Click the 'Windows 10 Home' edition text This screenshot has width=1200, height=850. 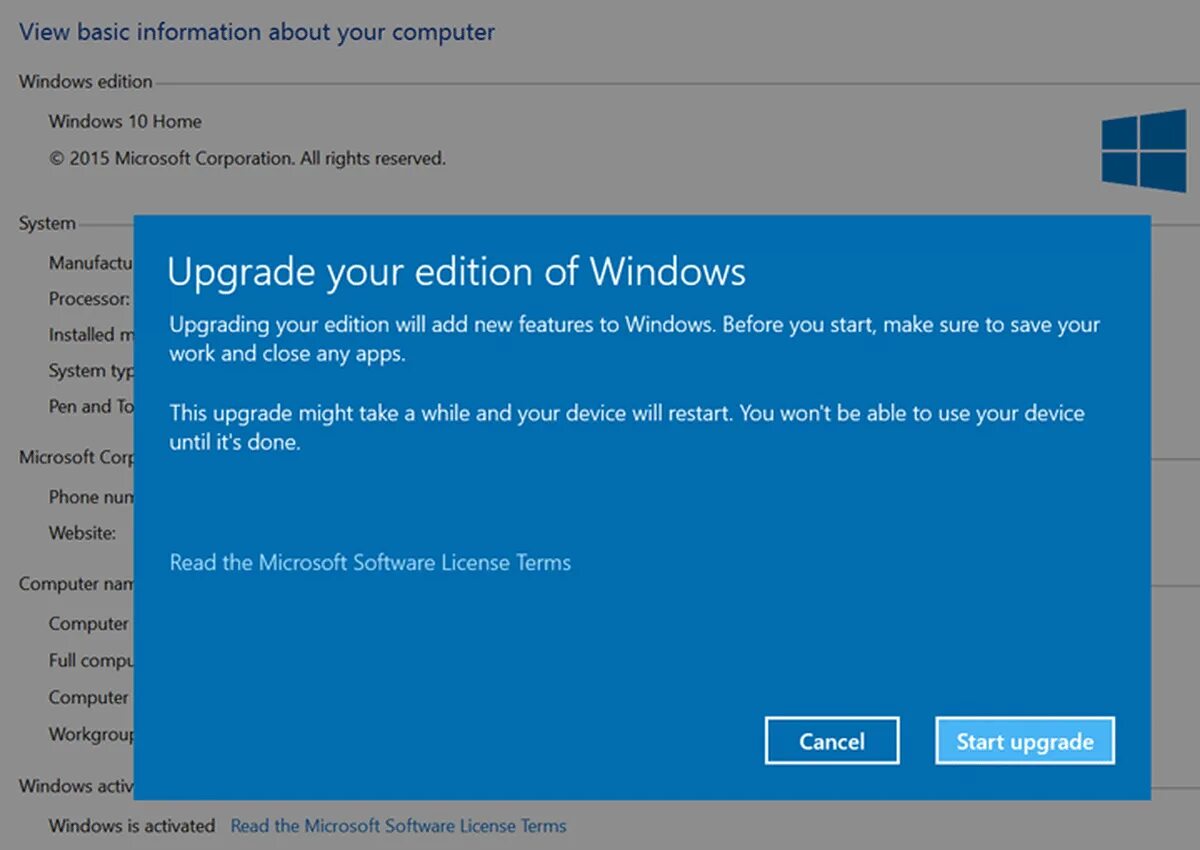click(x=125, y=121)
